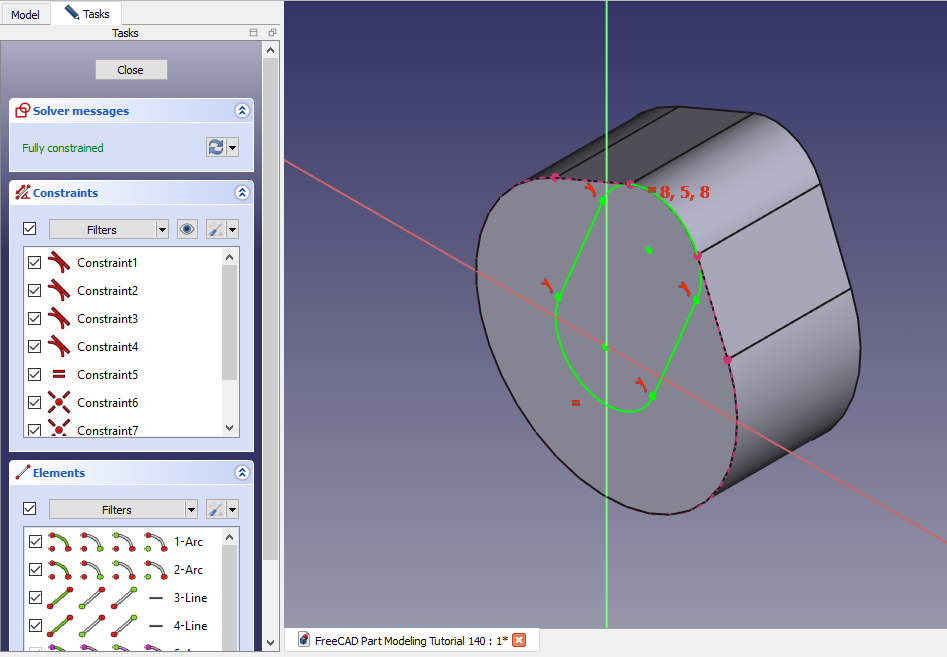Toggle the Constraints filter master checkbox
This screenshot has height=657, width=947.
[29, 229]
